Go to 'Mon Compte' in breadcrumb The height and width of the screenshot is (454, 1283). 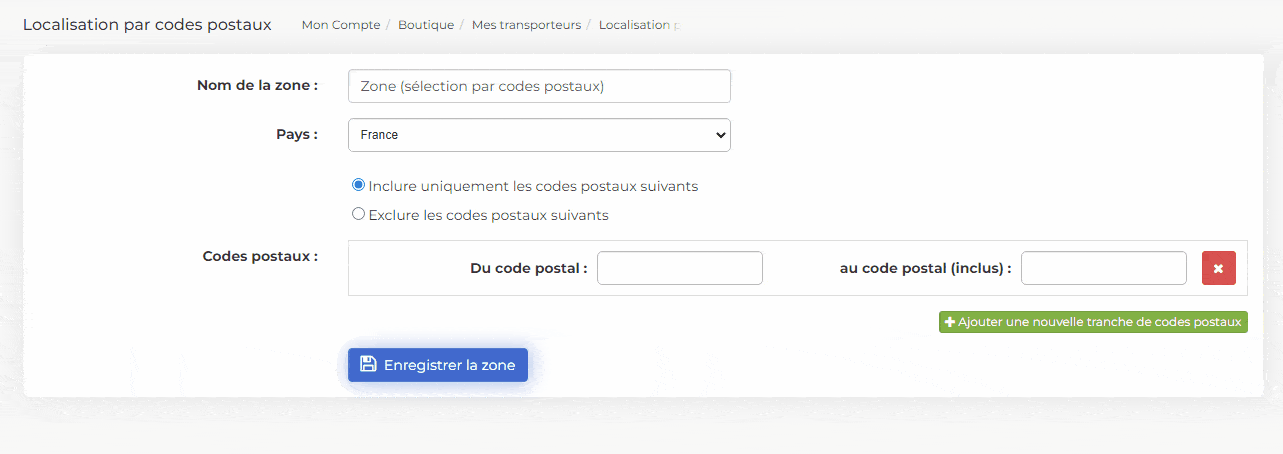click(x=340, y=25)
